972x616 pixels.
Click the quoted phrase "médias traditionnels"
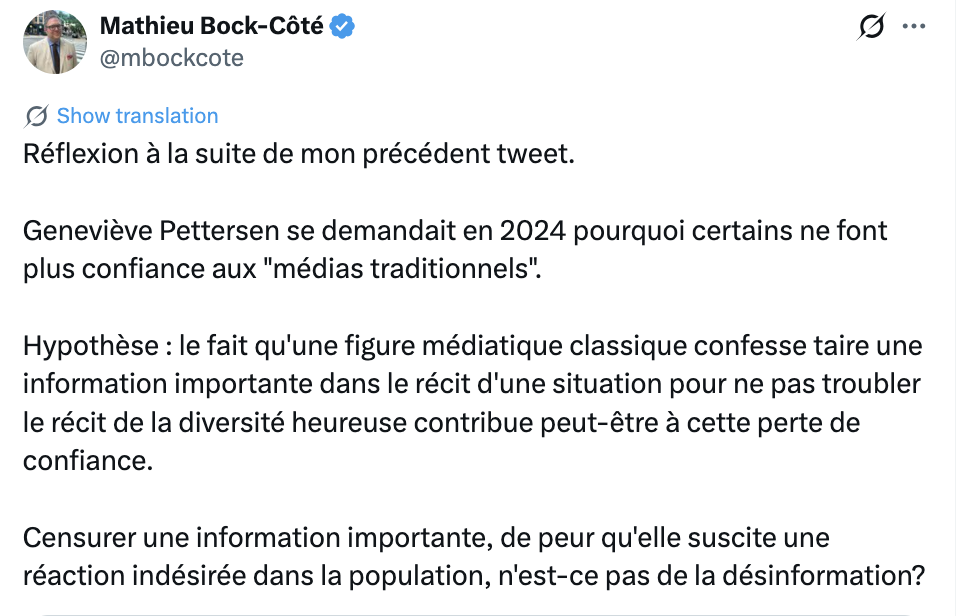tap(407, 269)
